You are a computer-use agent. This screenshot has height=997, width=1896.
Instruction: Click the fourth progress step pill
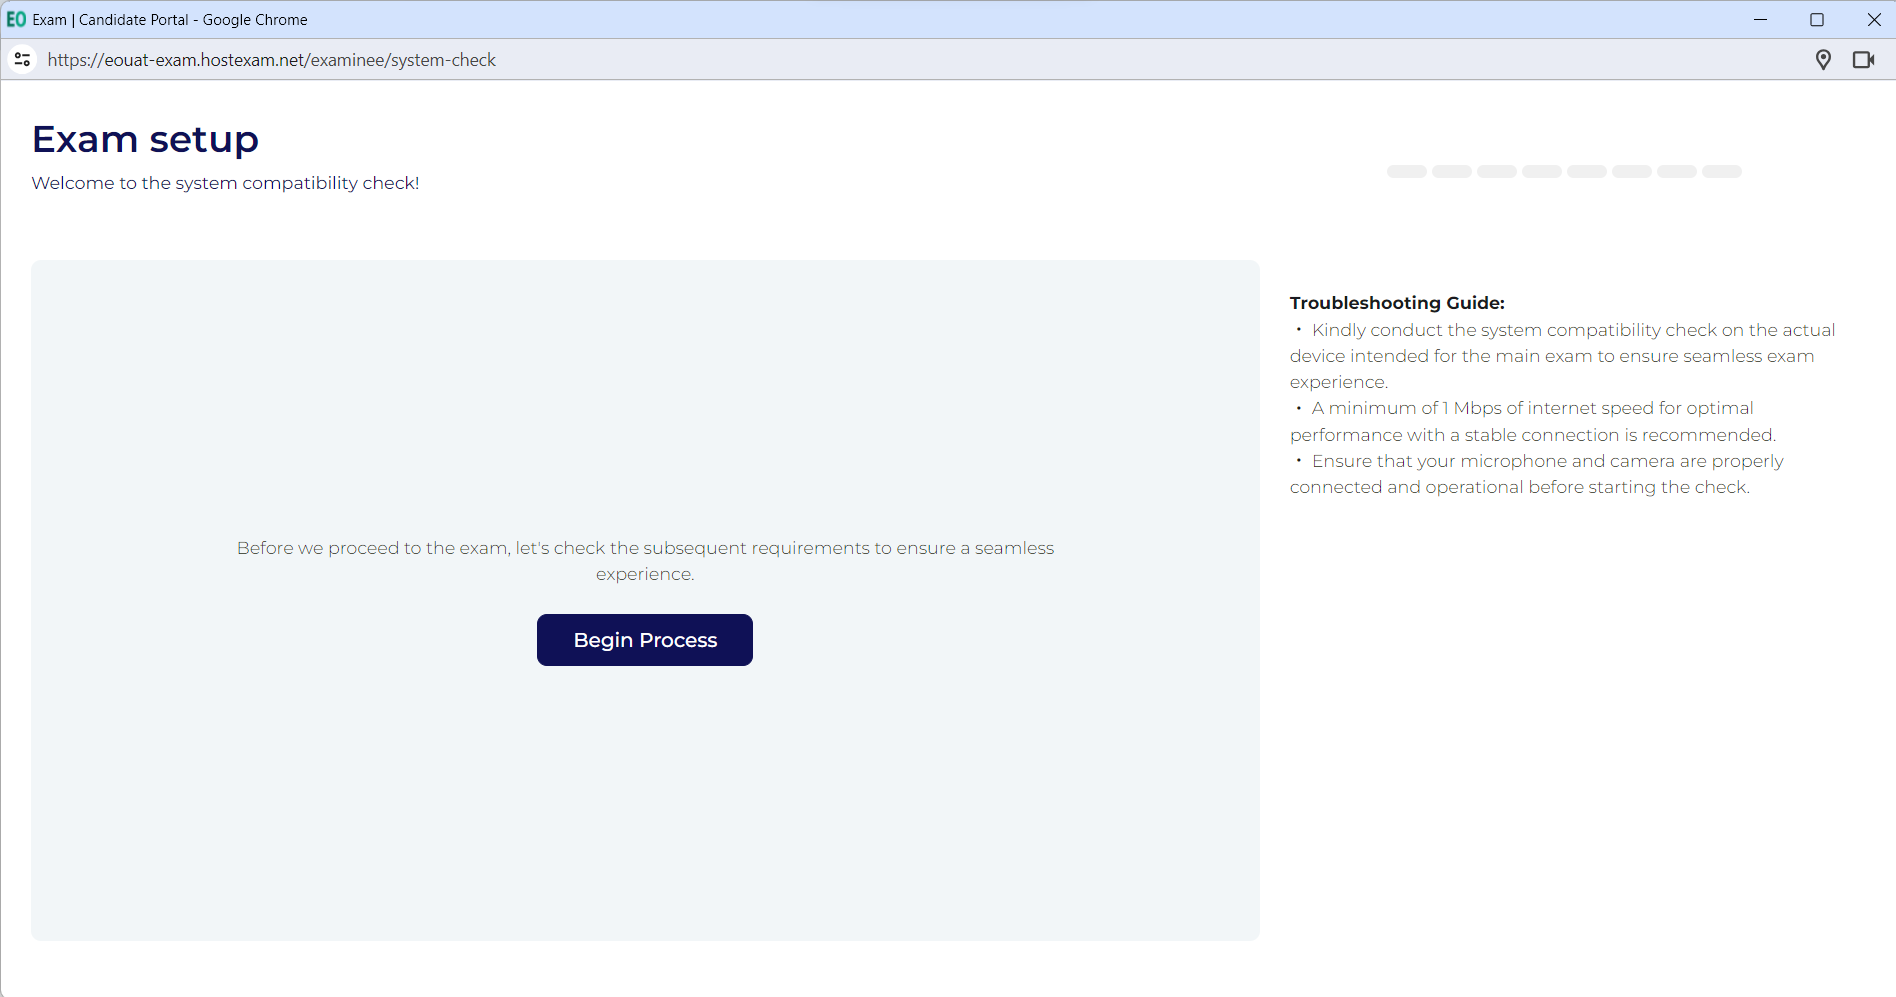pos(1541,172)
